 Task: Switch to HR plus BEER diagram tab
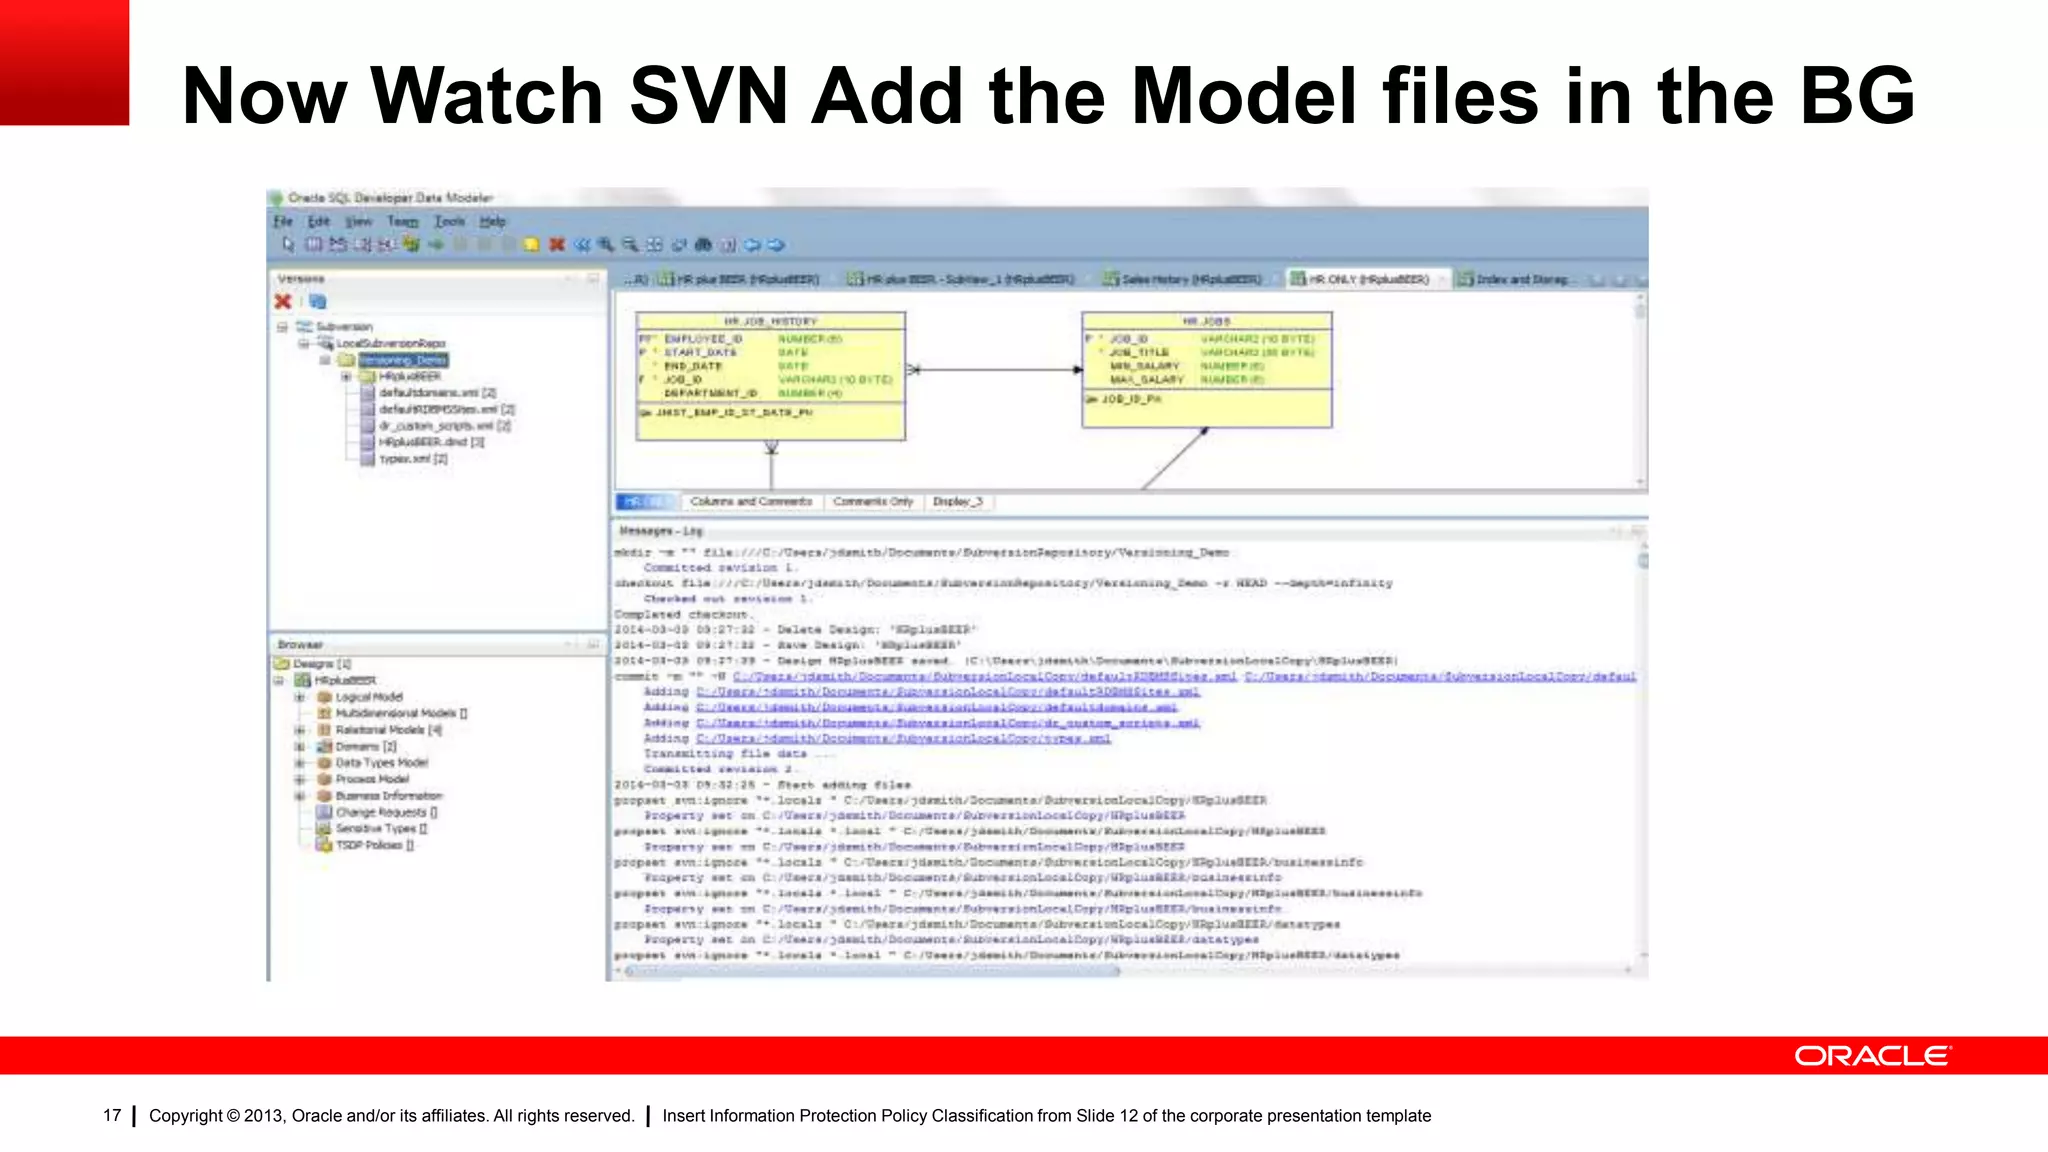(741, 279)
